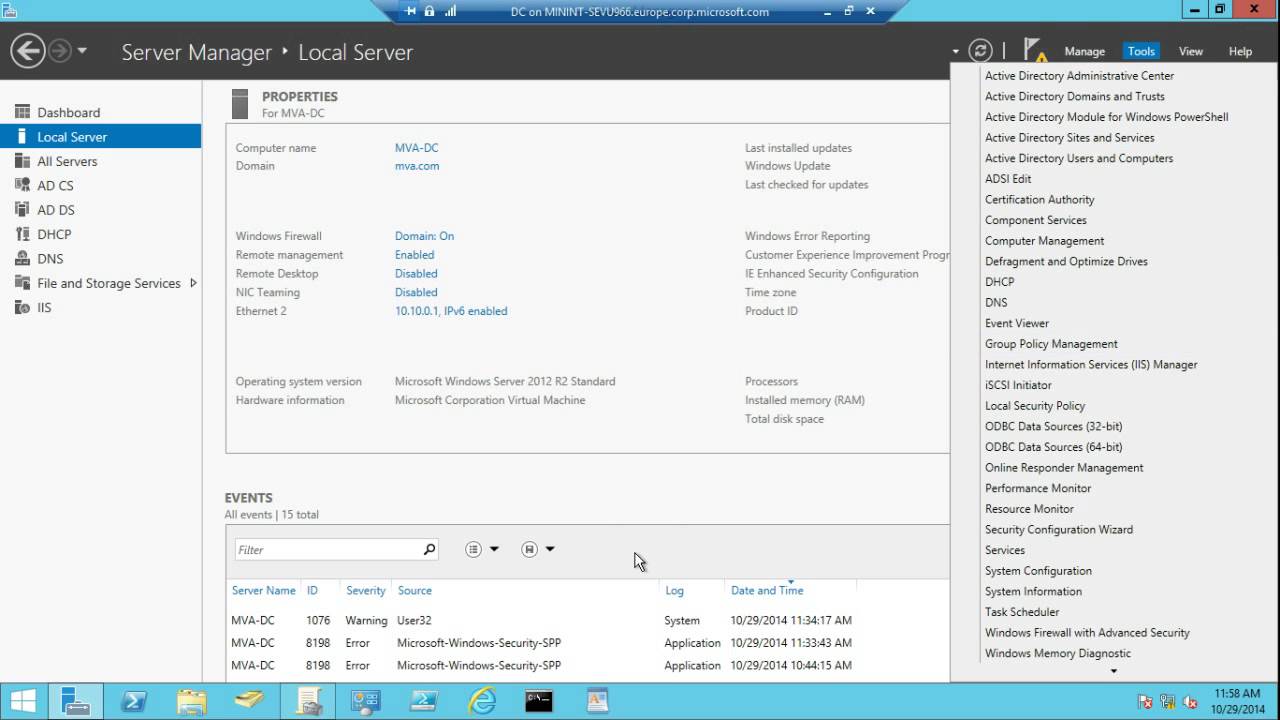Choose Certification Authority from Tools
1280x720 pixels.
point(1039,200)
